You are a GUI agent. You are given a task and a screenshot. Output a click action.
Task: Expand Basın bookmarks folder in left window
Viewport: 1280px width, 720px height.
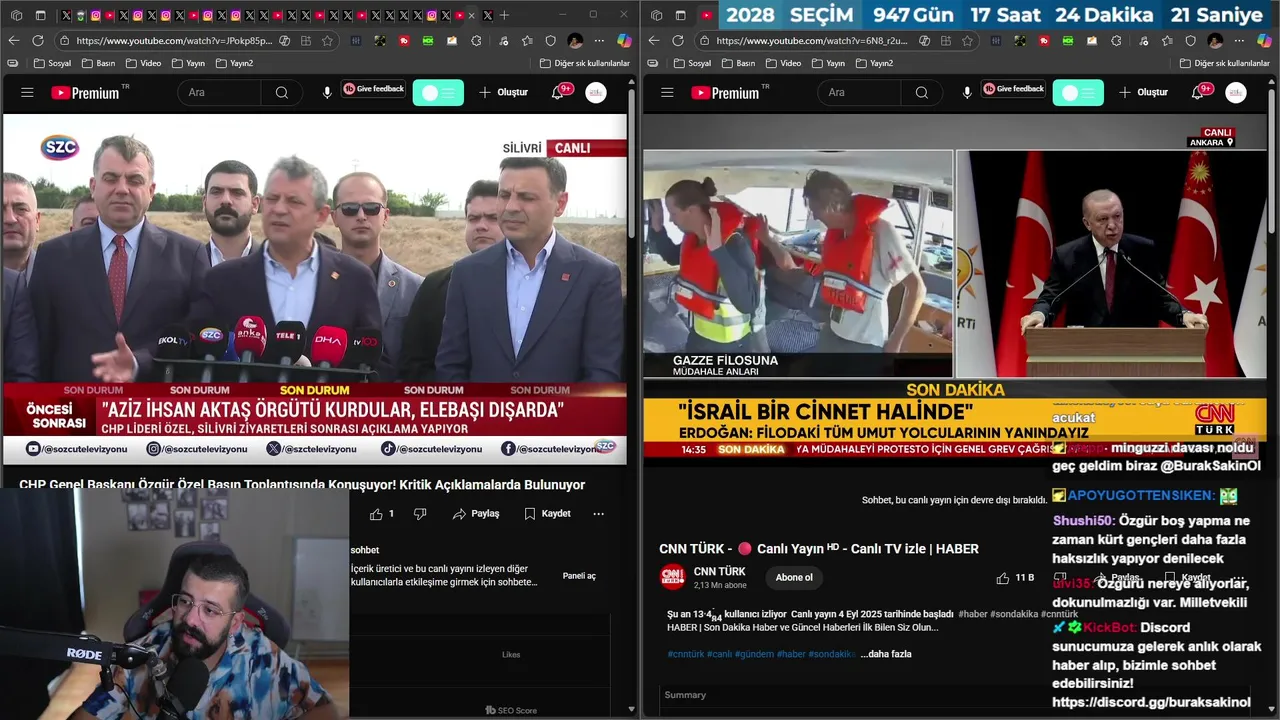click(x=98, y=63)
